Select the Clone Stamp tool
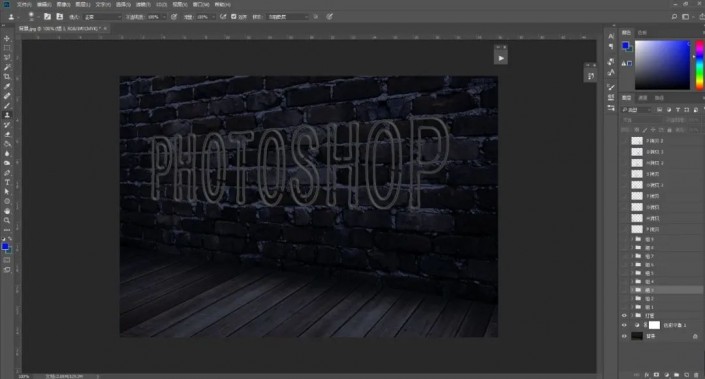Screen dimensions: 705x379 (7, 115)
